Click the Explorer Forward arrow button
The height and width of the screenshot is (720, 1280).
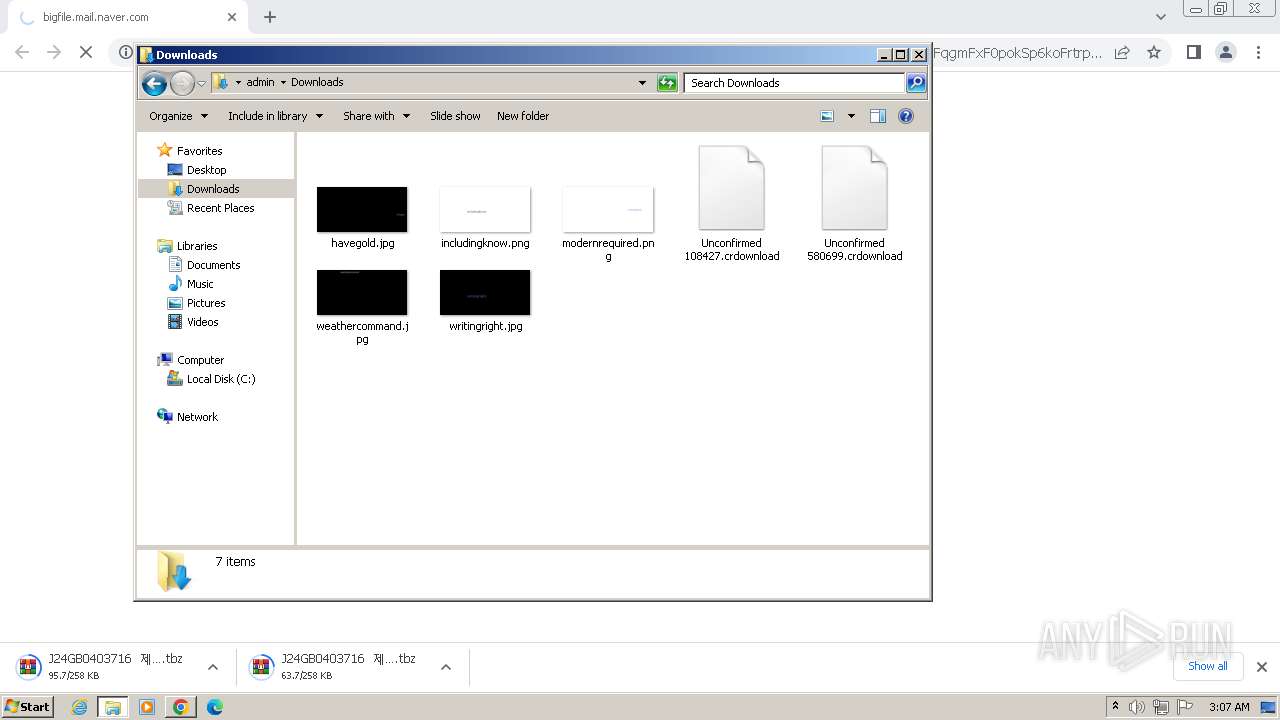coord(182,83)
